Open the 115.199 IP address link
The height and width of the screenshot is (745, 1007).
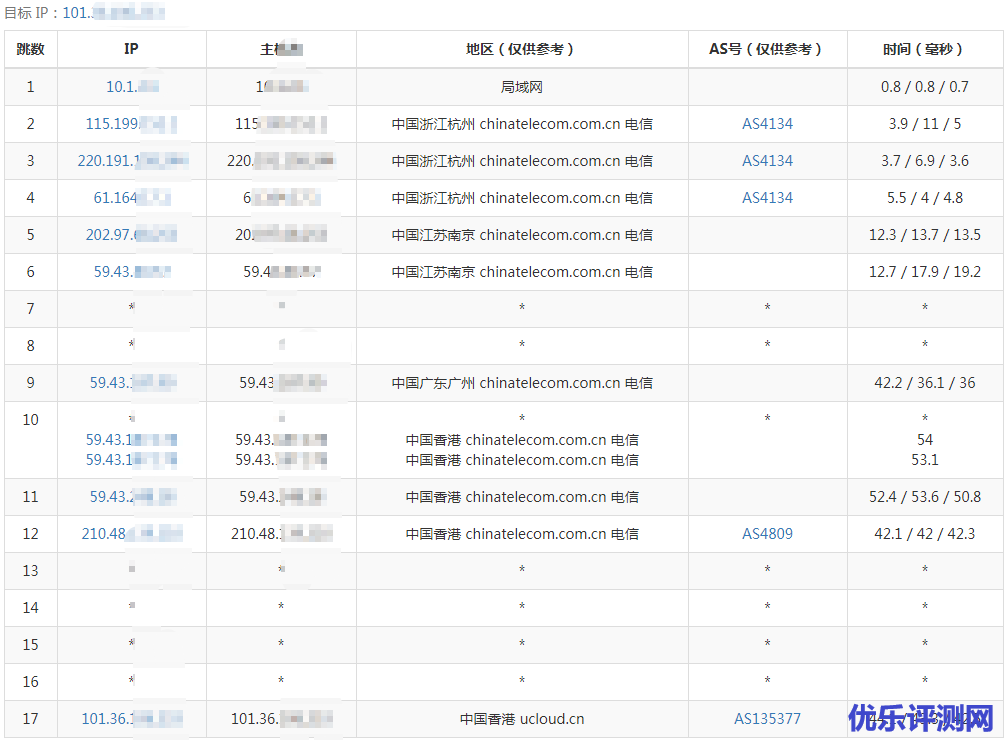[131, 124]
